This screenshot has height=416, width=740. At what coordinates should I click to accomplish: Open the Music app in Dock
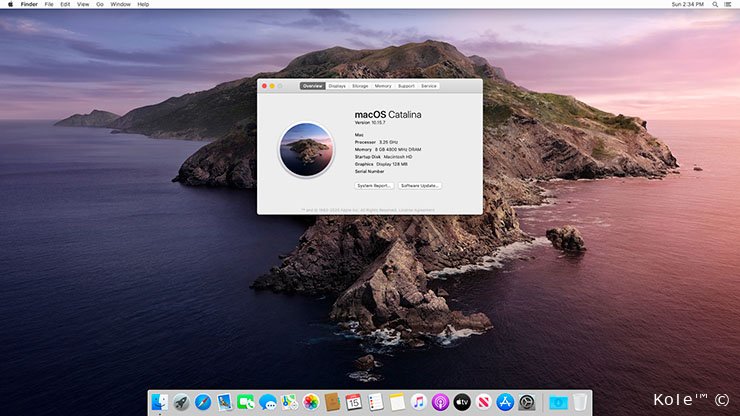coord(419,401)
